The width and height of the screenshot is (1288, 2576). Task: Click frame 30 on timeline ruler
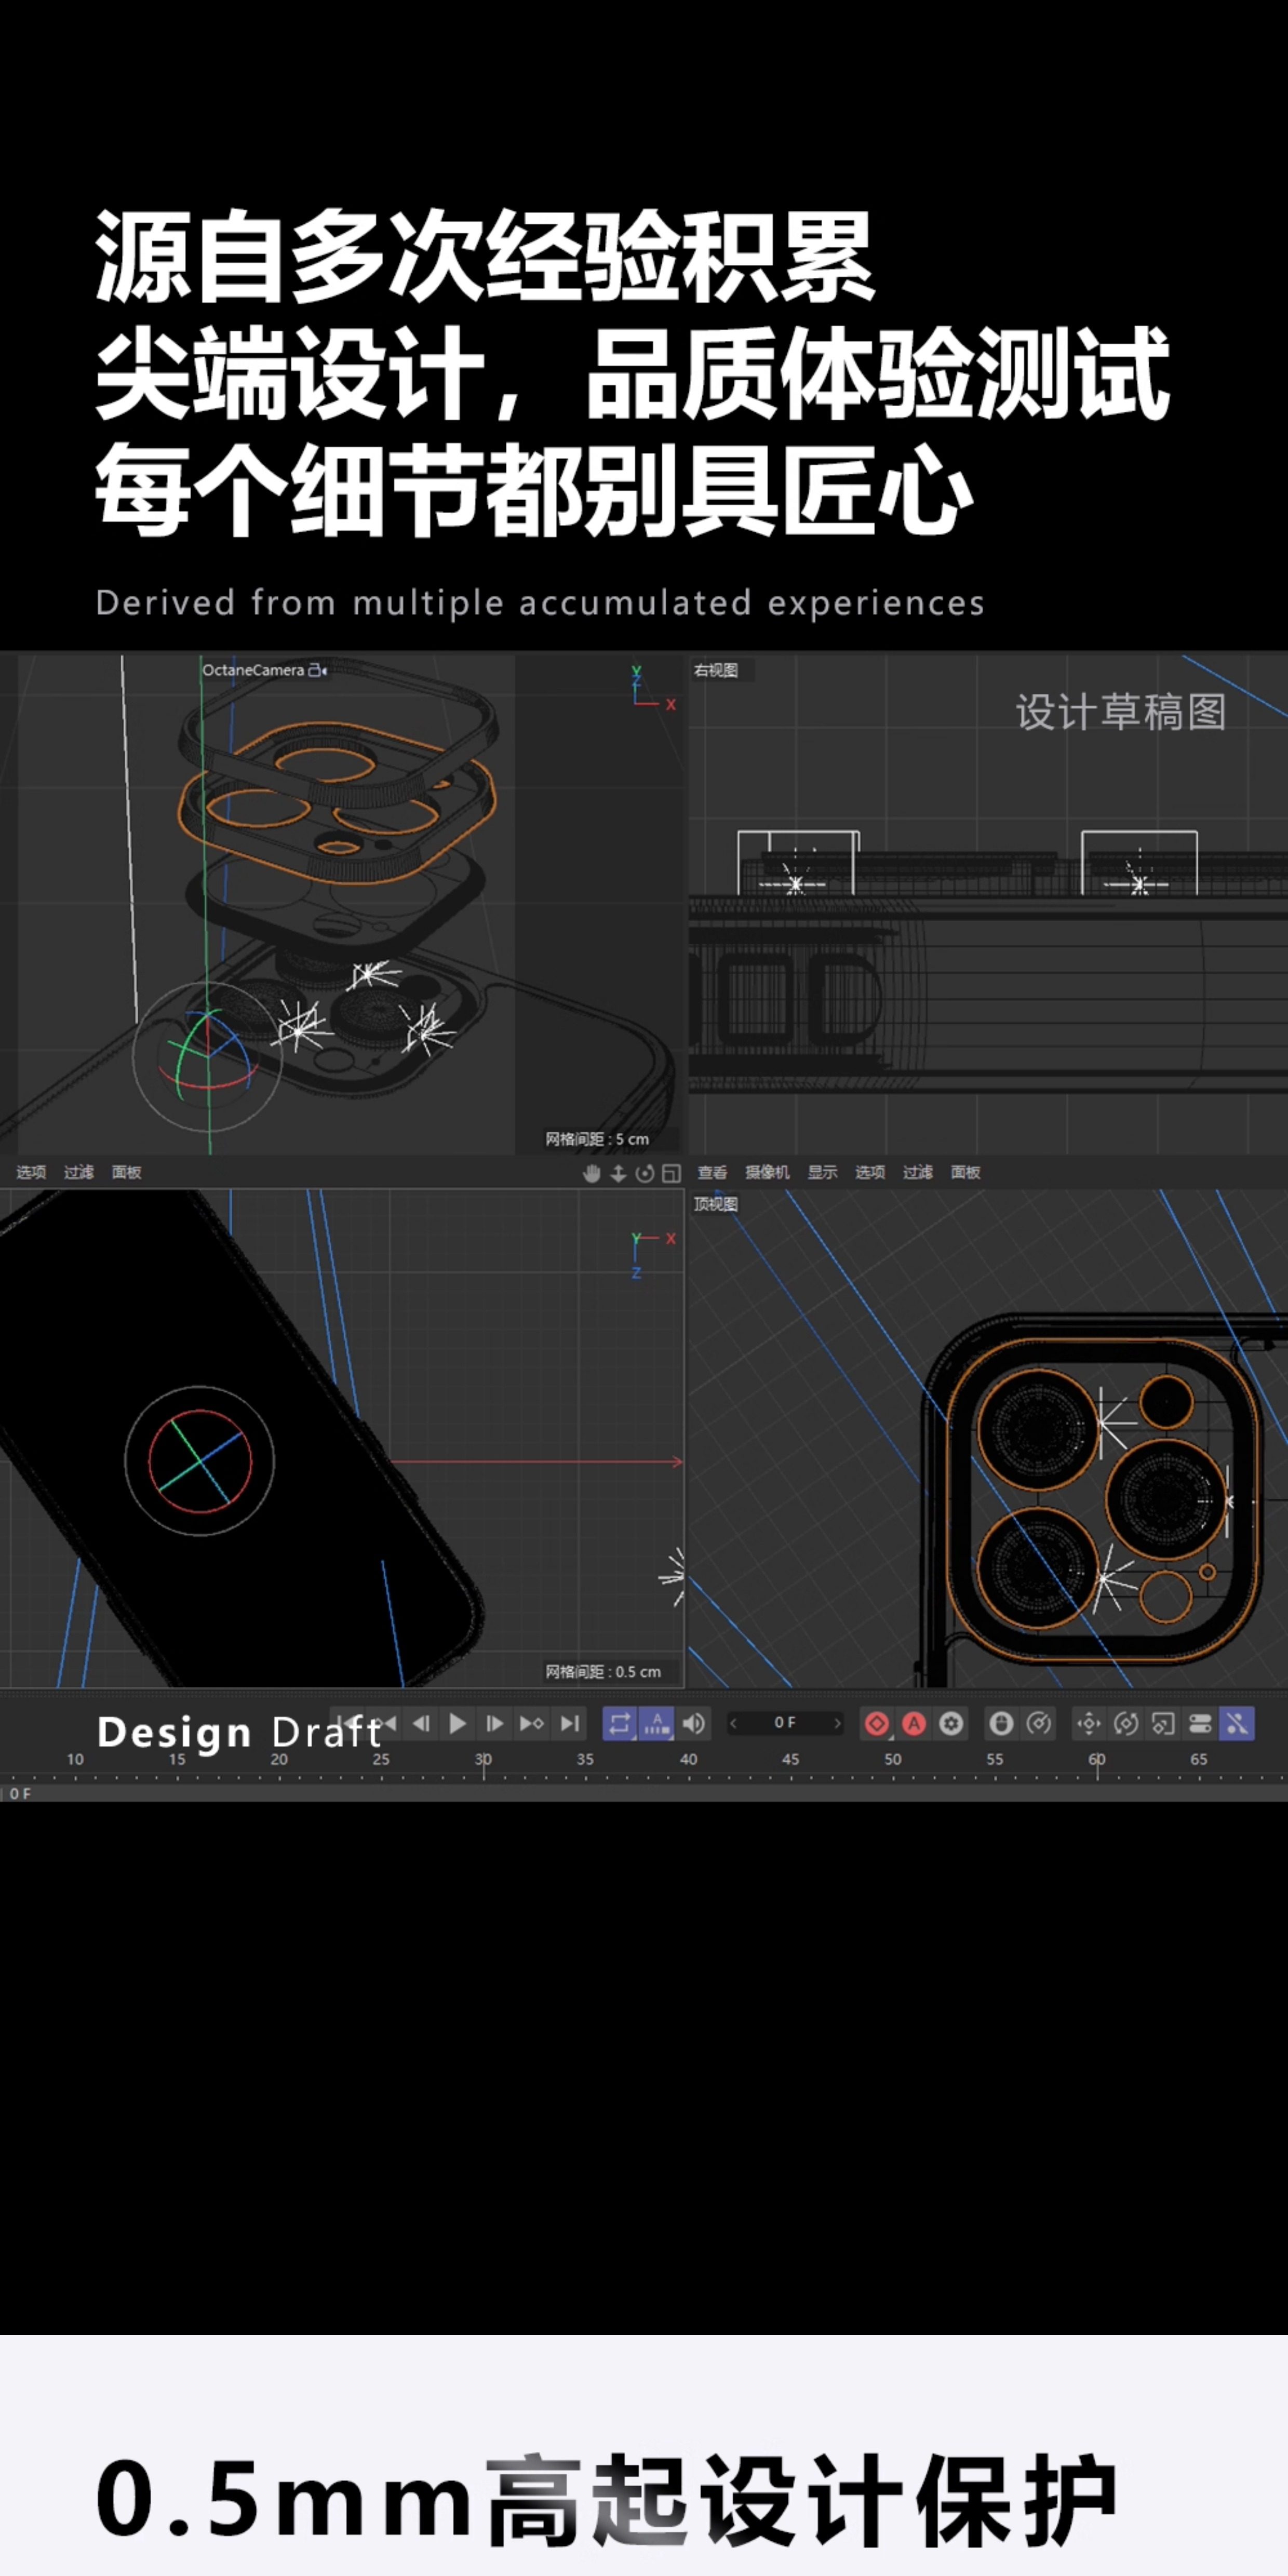coord(484,1765)
